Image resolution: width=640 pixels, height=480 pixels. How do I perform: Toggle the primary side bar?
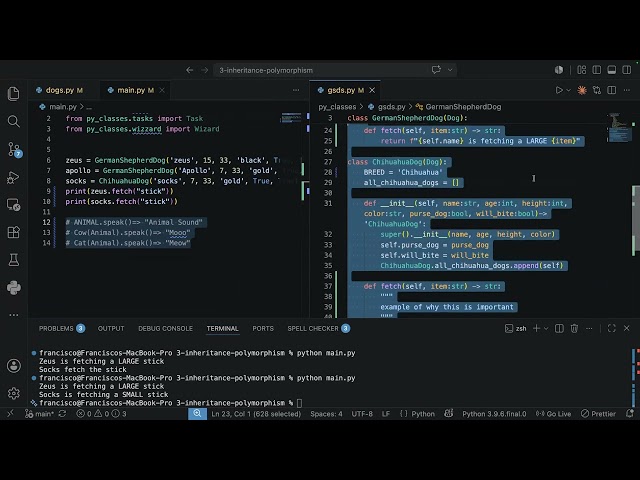(x=597, y=70)
